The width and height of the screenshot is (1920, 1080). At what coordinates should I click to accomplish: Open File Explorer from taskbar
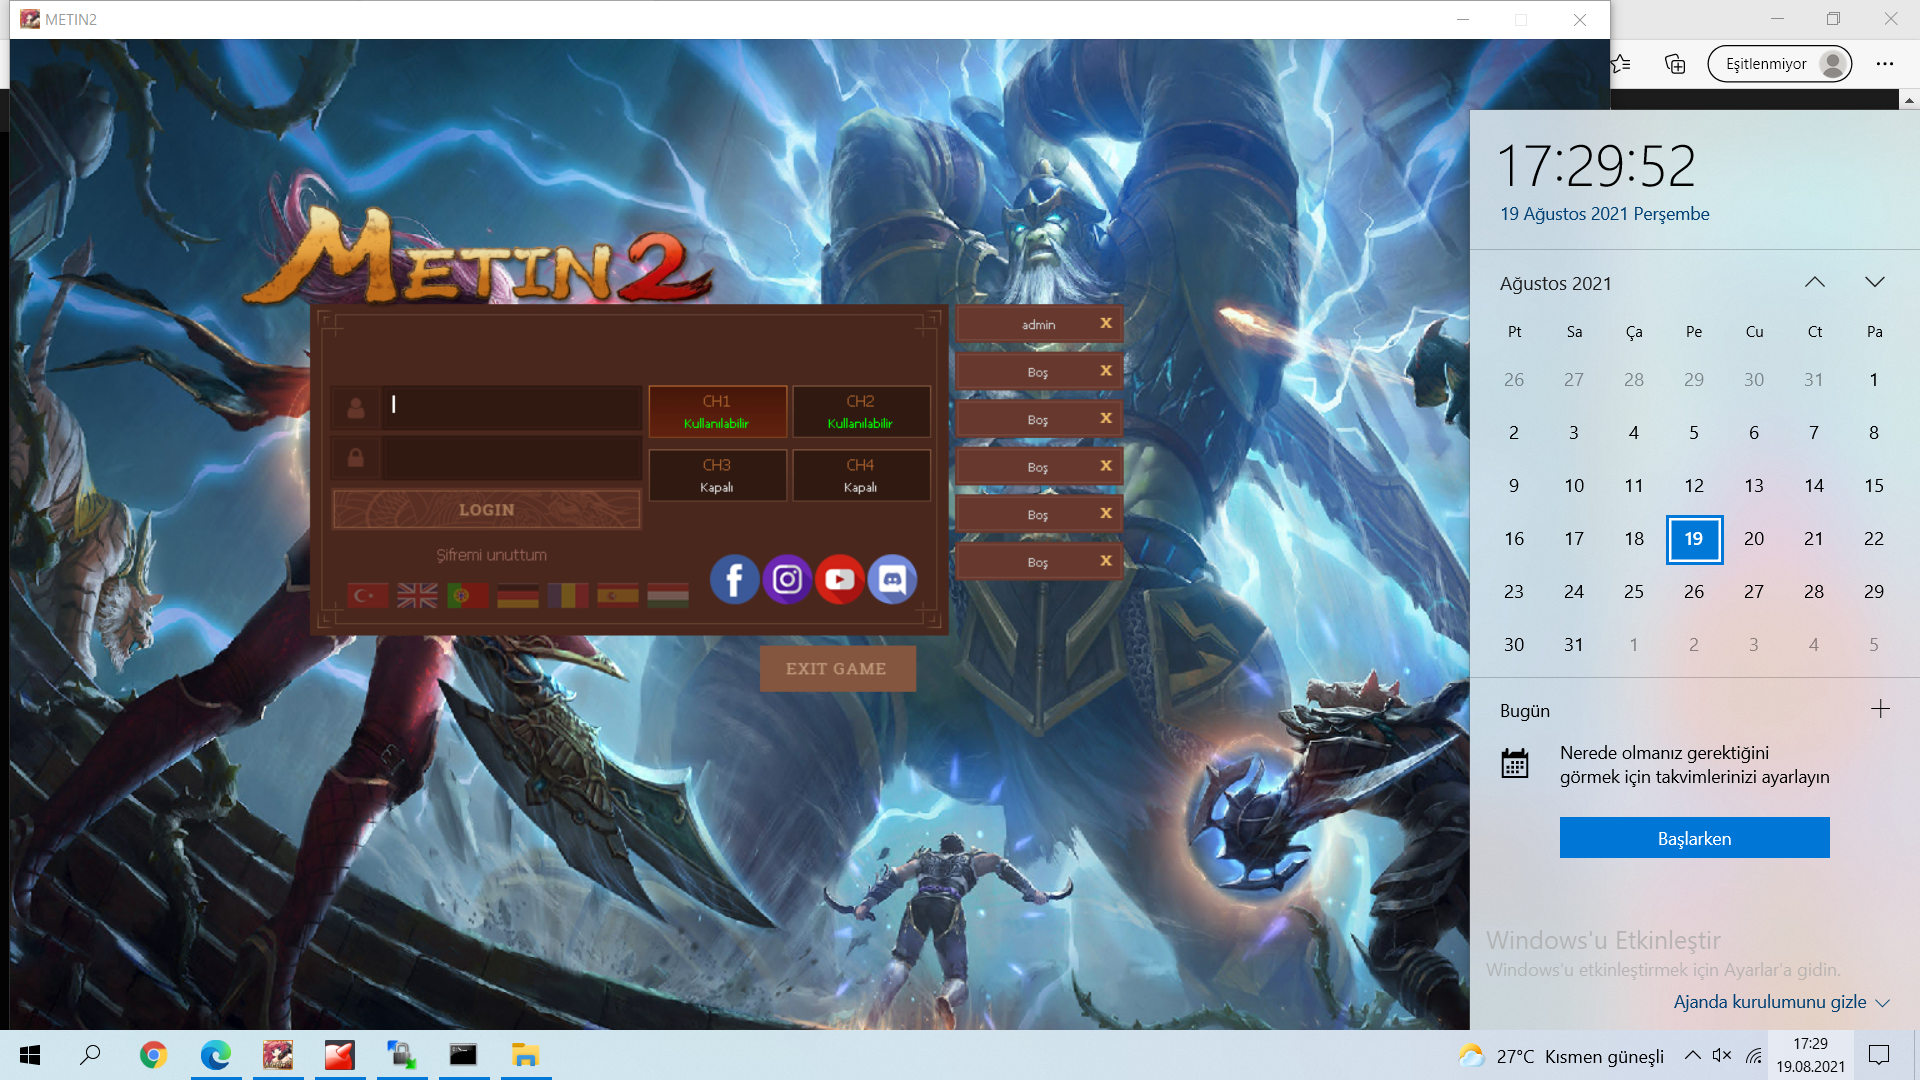(x=526, y=1055)
